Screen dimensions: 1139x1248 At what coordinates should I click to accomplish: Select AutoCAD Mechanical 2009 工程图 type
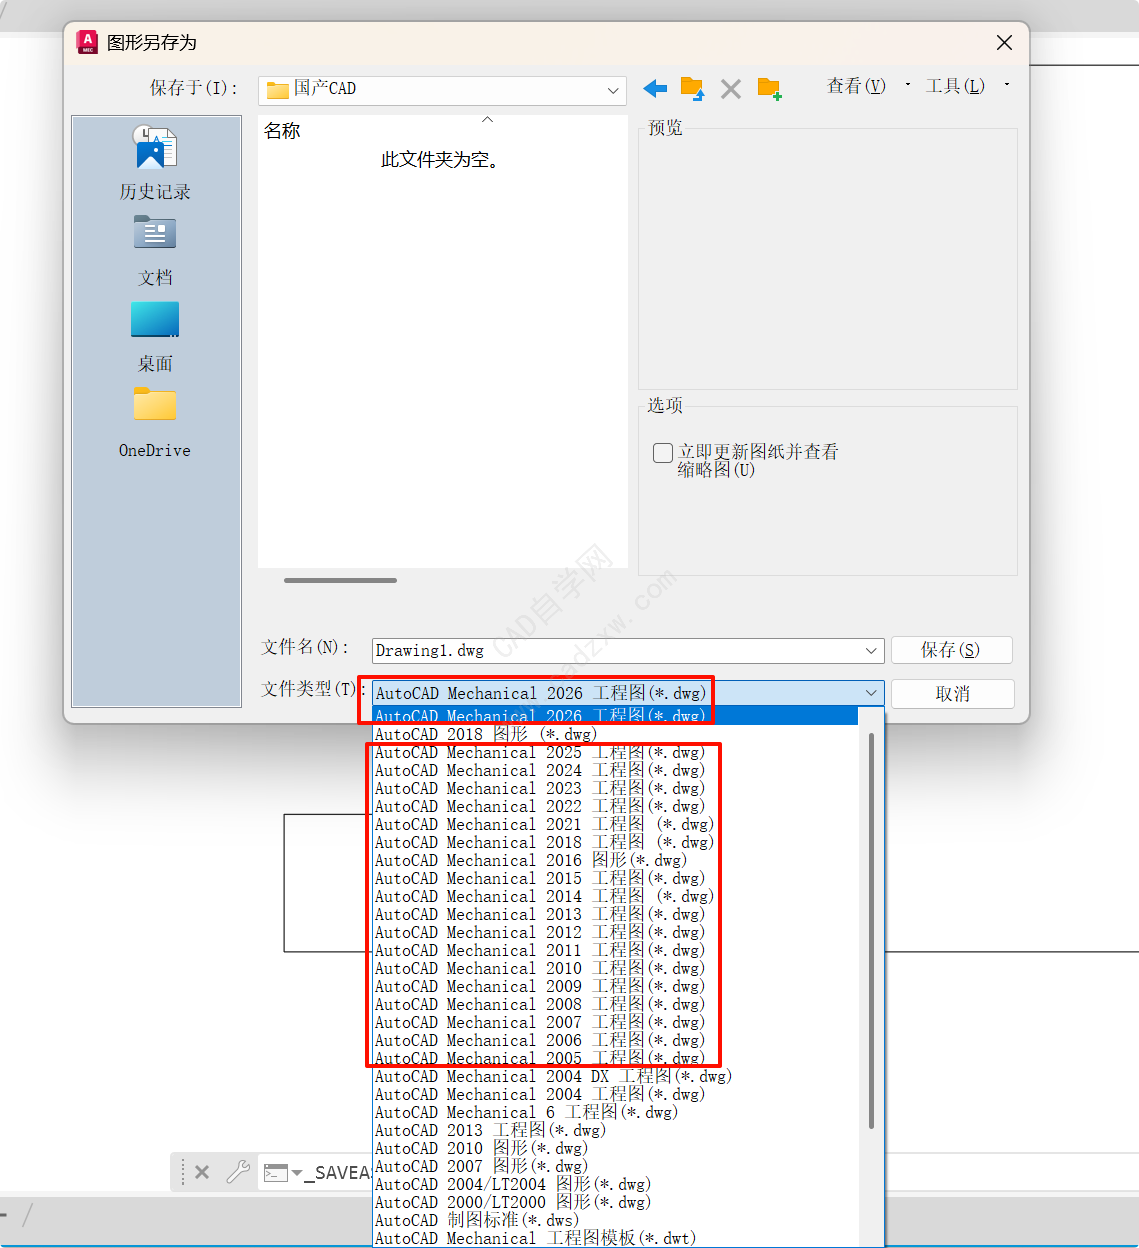[615, 986]
